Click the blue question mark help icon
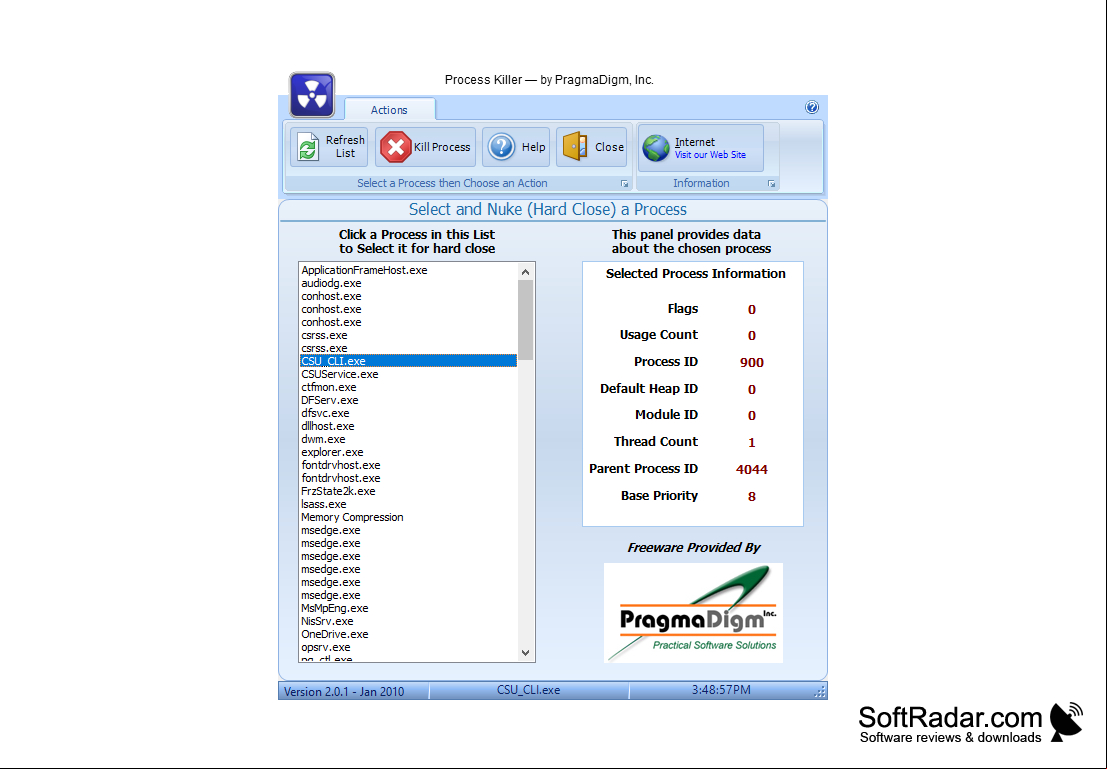The height and width of the screenshot is (769, 1107). pos(812,107)
